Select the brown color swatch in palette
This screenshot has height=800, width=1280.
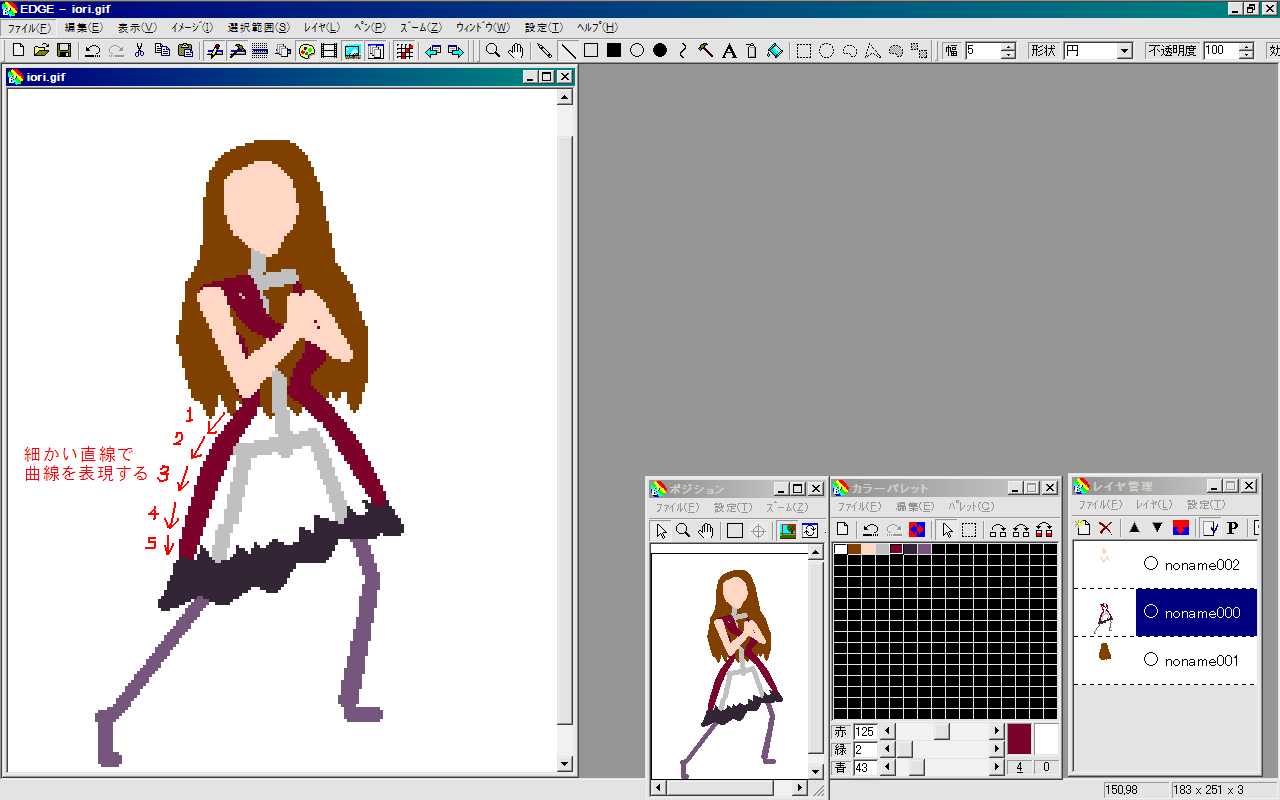click(x=854, y=549)
